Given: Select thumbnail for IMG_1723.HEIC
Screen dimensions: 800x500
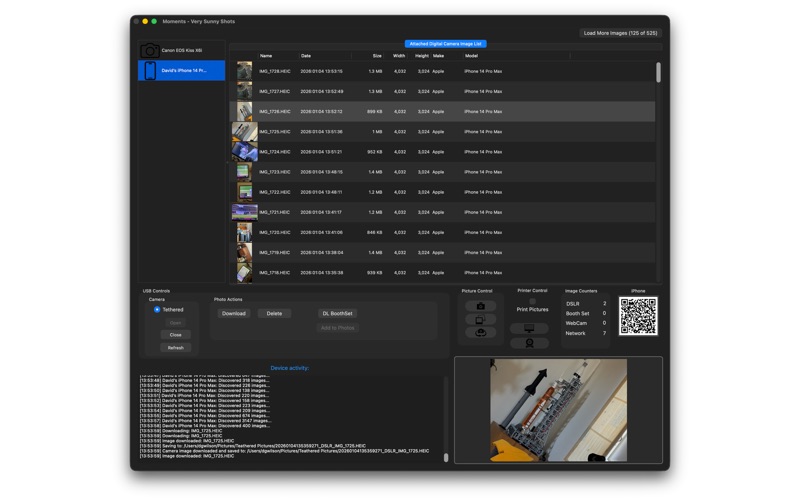Looking at the screenshot, I should tap(244, 172).
